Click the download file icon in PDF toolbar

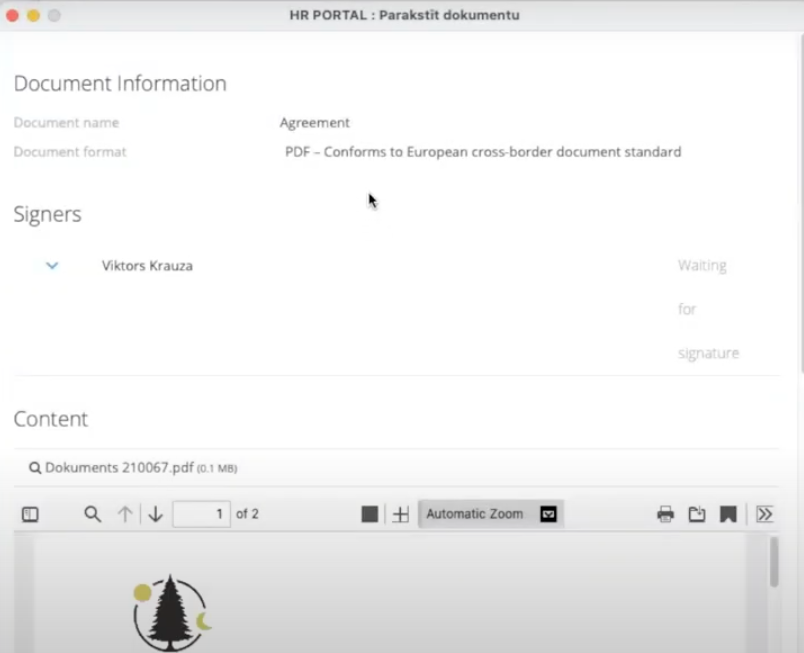[697, 514]
